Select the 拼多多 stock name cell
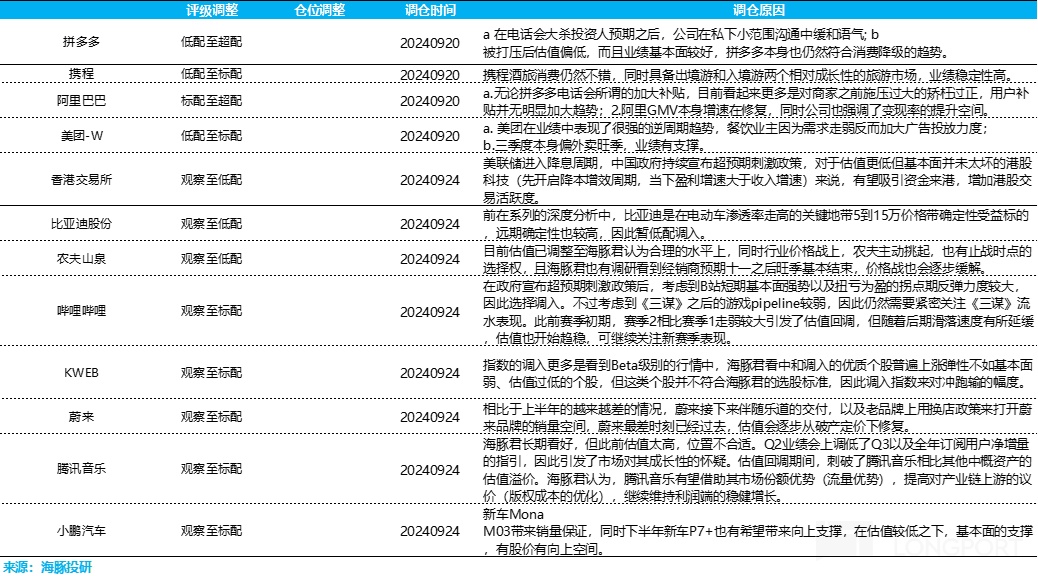1038x576 pixels. tap(81, 42)
